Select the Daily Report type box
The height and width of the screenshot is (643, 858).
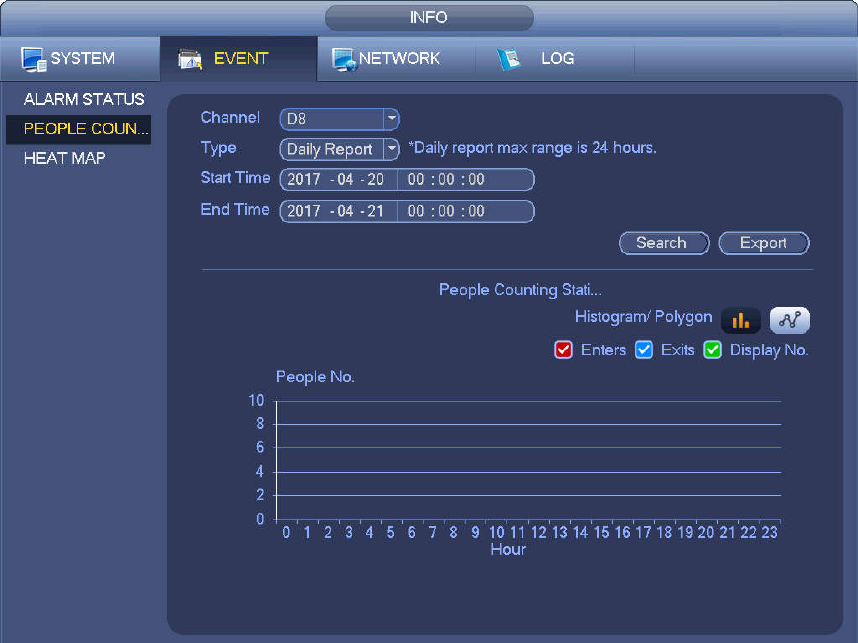(339, 149)
